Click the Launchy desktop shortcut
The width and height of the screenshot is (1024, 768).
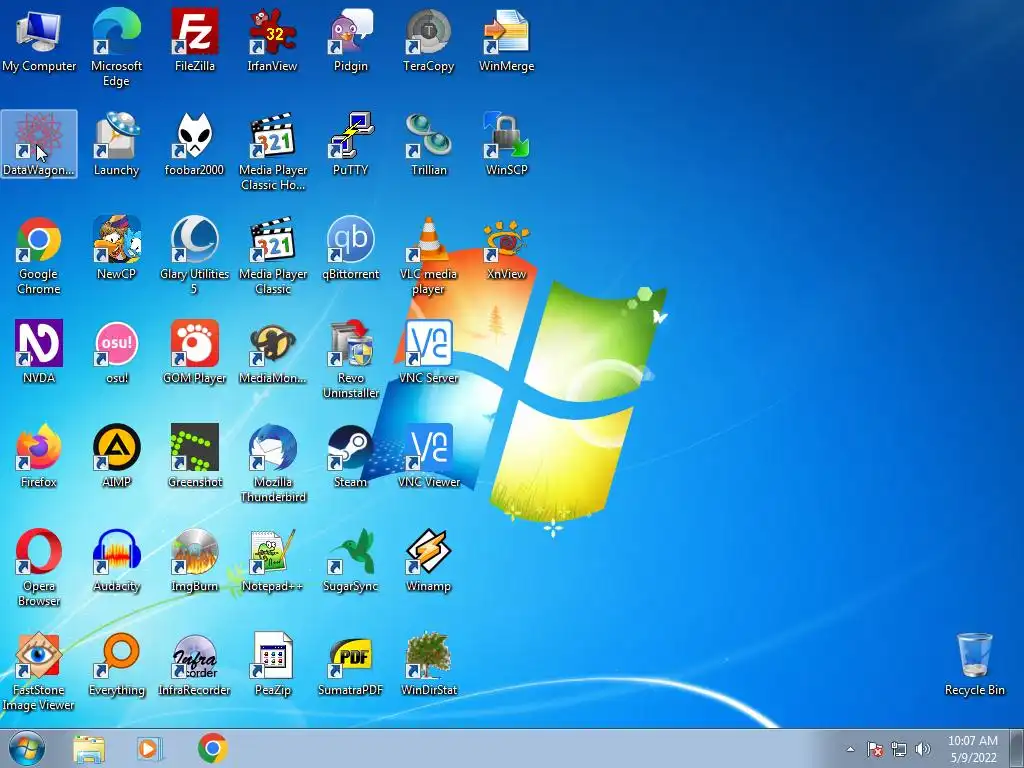click(116, 144)
